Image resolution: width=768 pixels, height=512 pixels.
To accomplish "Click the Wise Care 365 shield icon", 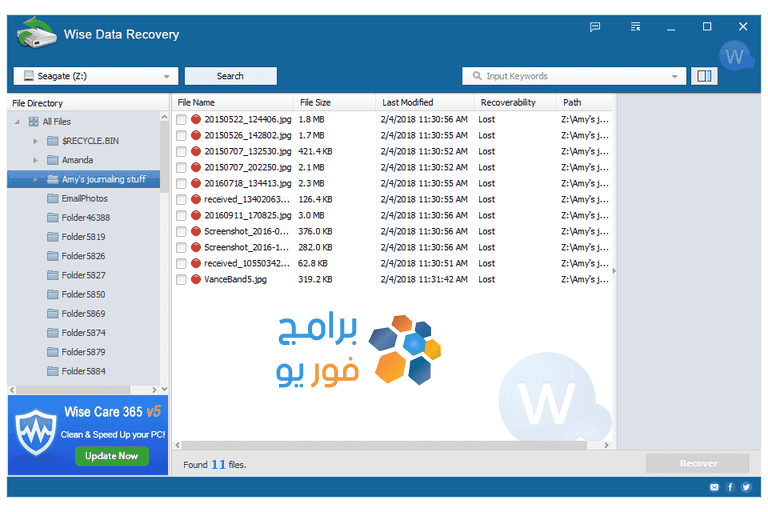I will point(35,432).
